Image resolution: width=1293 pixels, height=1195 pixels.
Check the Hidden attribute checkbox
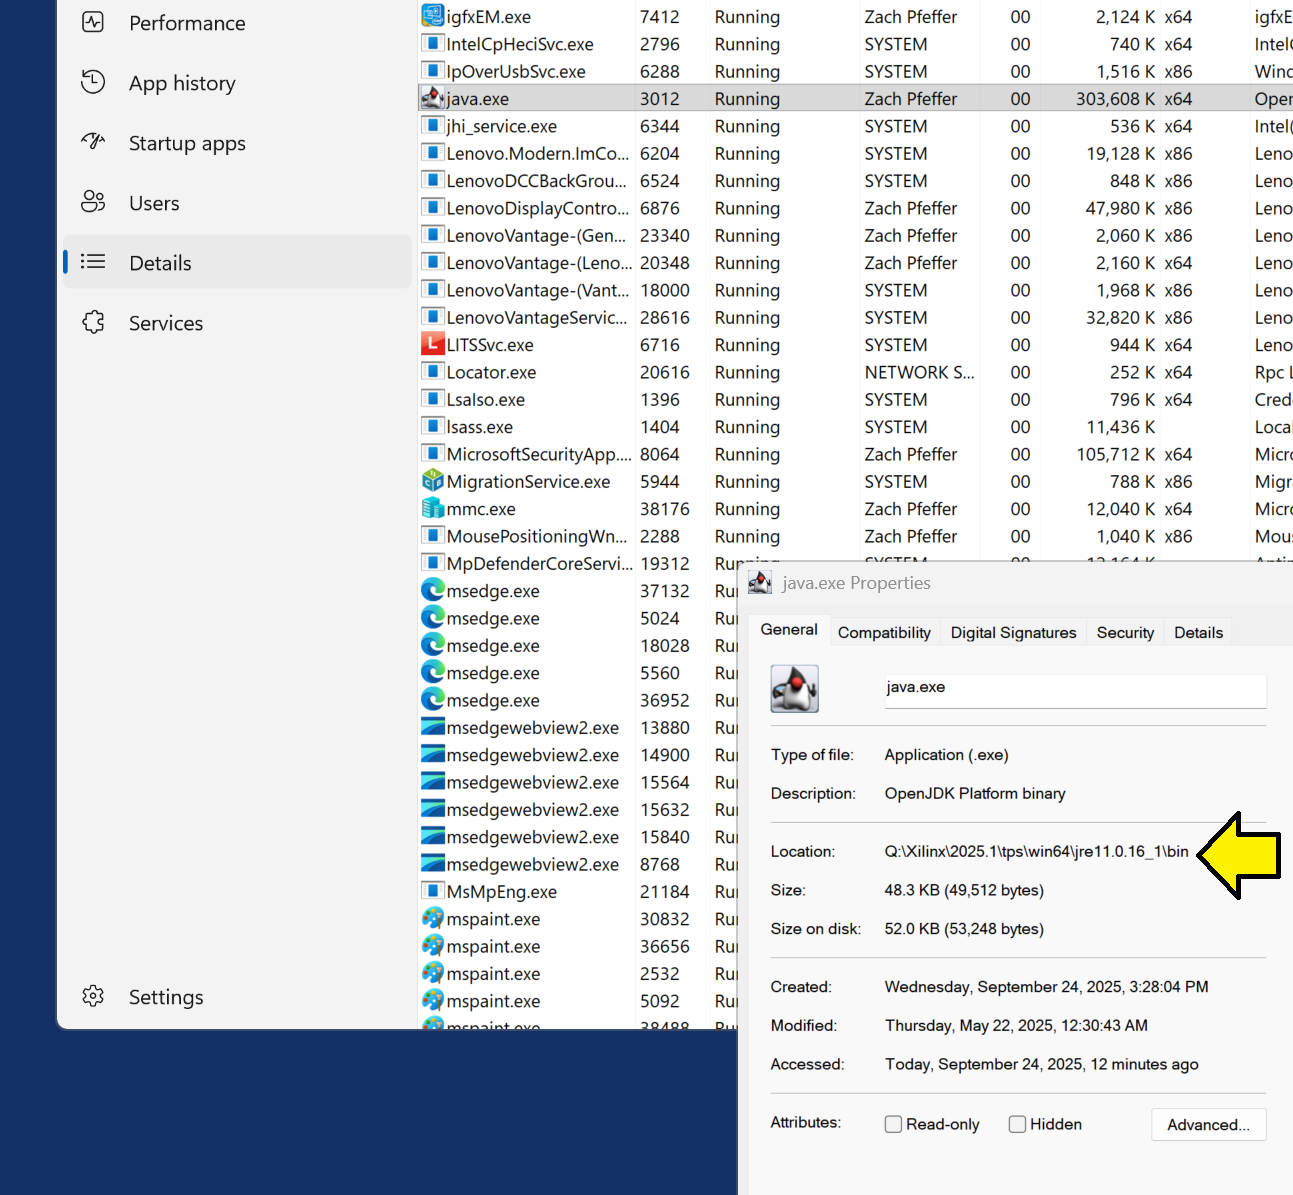[x=1017, y=1124]
